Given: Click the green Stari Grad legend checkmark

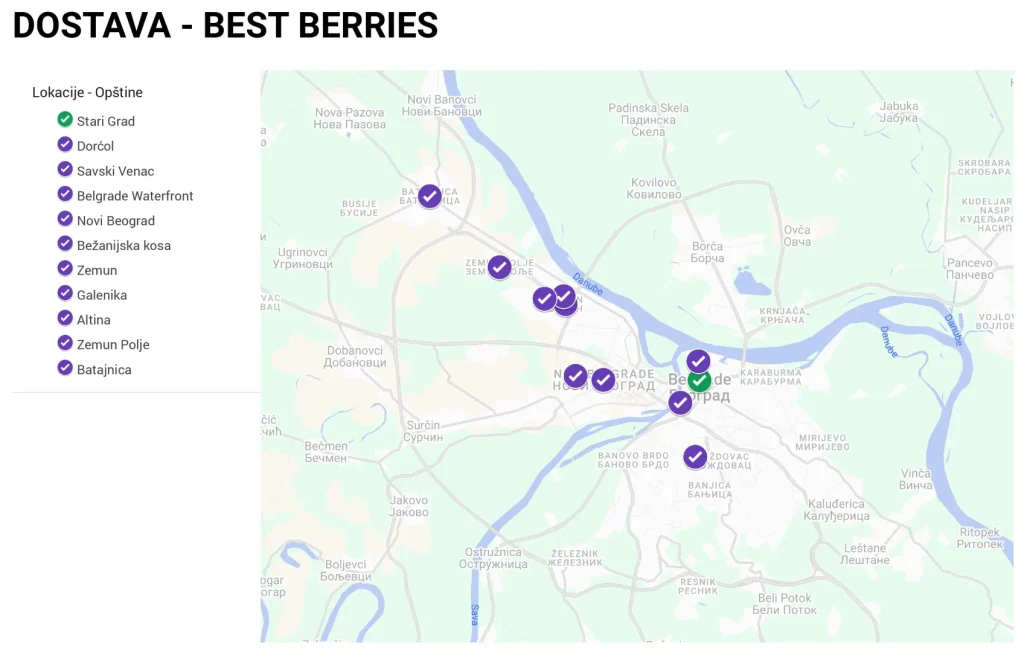Looking at the screenshot, I should [65, 120].
